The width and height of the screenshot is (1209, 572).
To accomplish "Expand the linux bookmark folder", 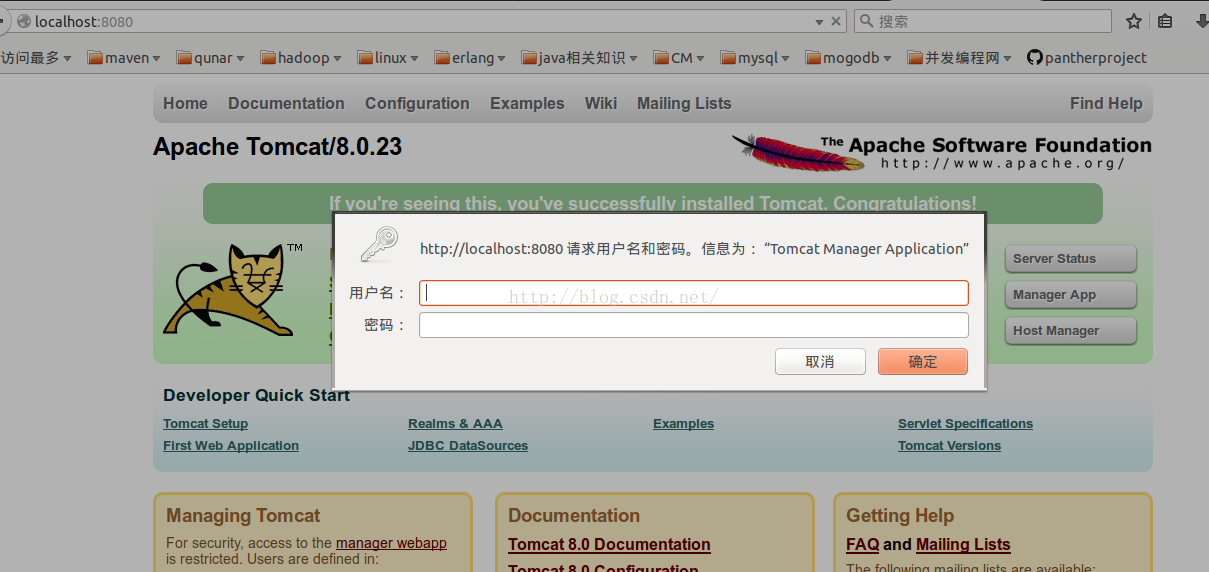I will coord(388,58).
